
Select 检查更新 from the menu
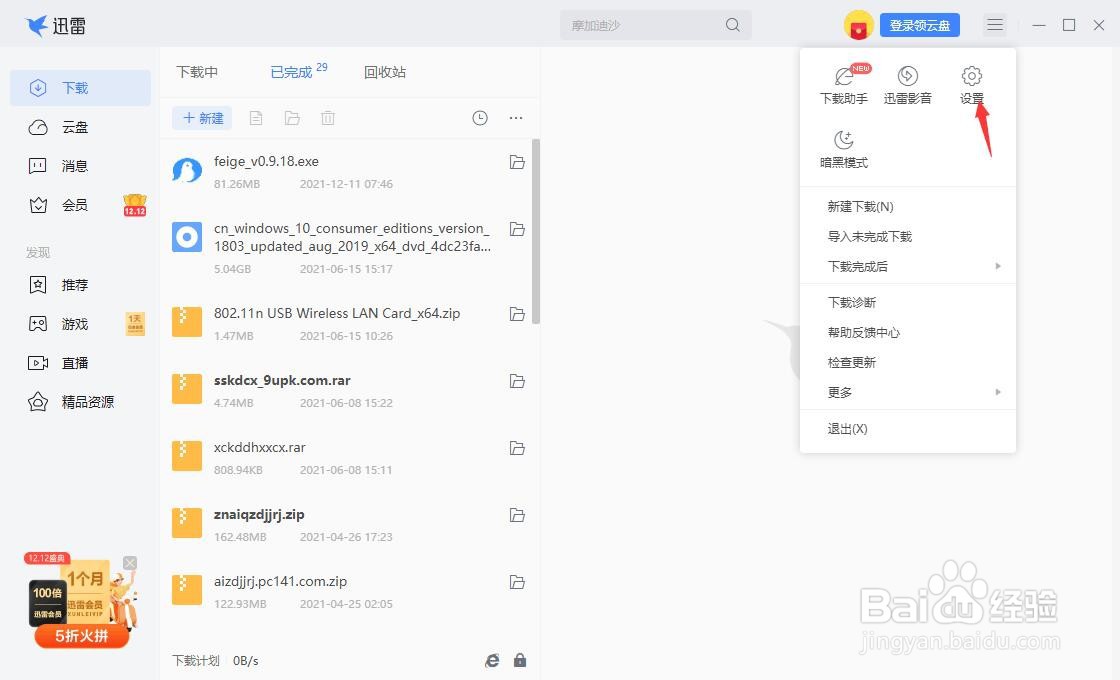pyautogui.click(x=851, y=362)
